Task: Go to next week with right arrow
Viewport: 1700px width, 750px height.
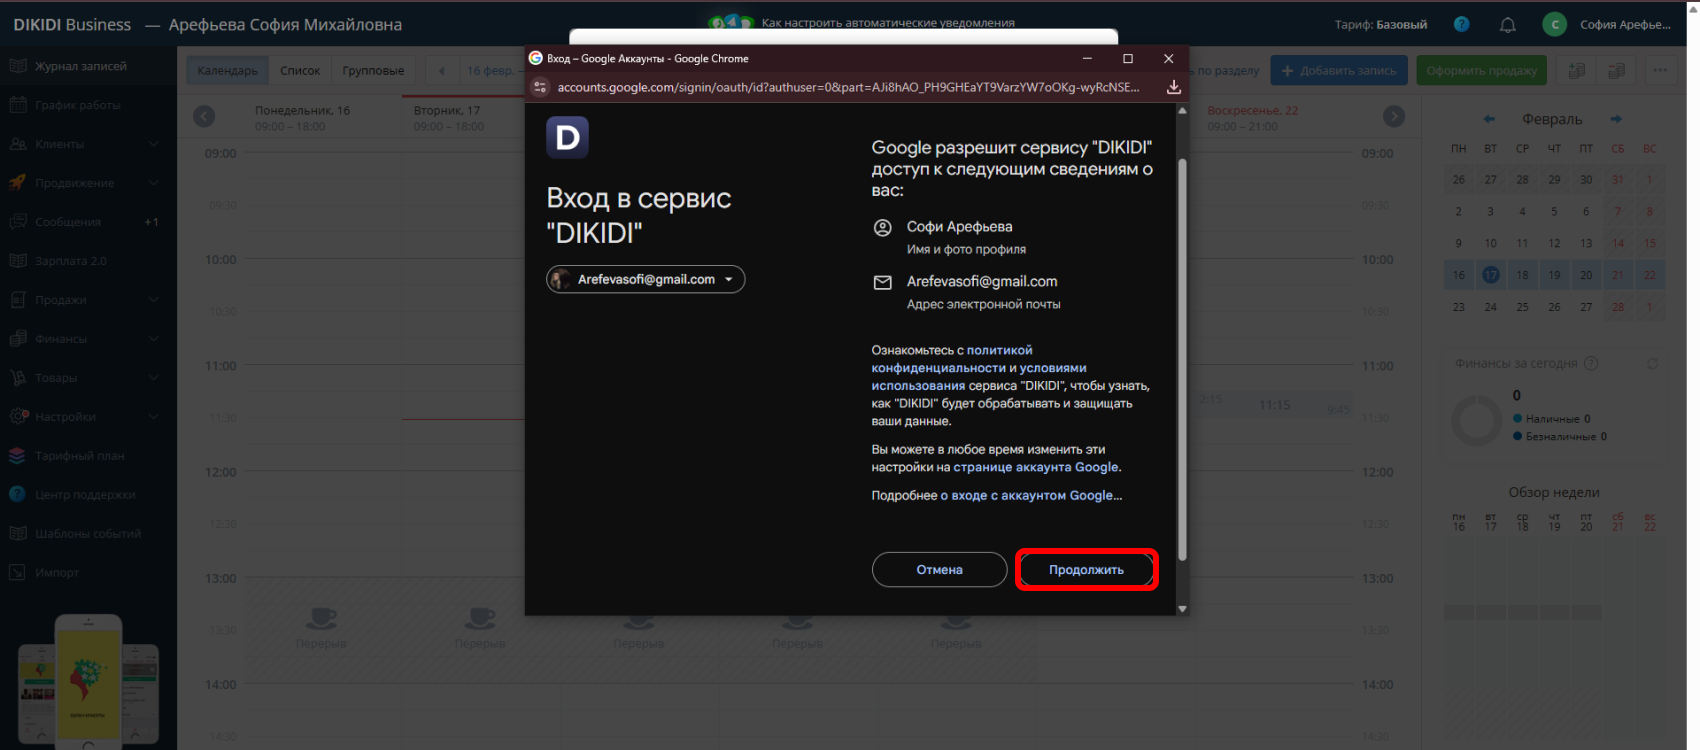Action: [1393, 117]
